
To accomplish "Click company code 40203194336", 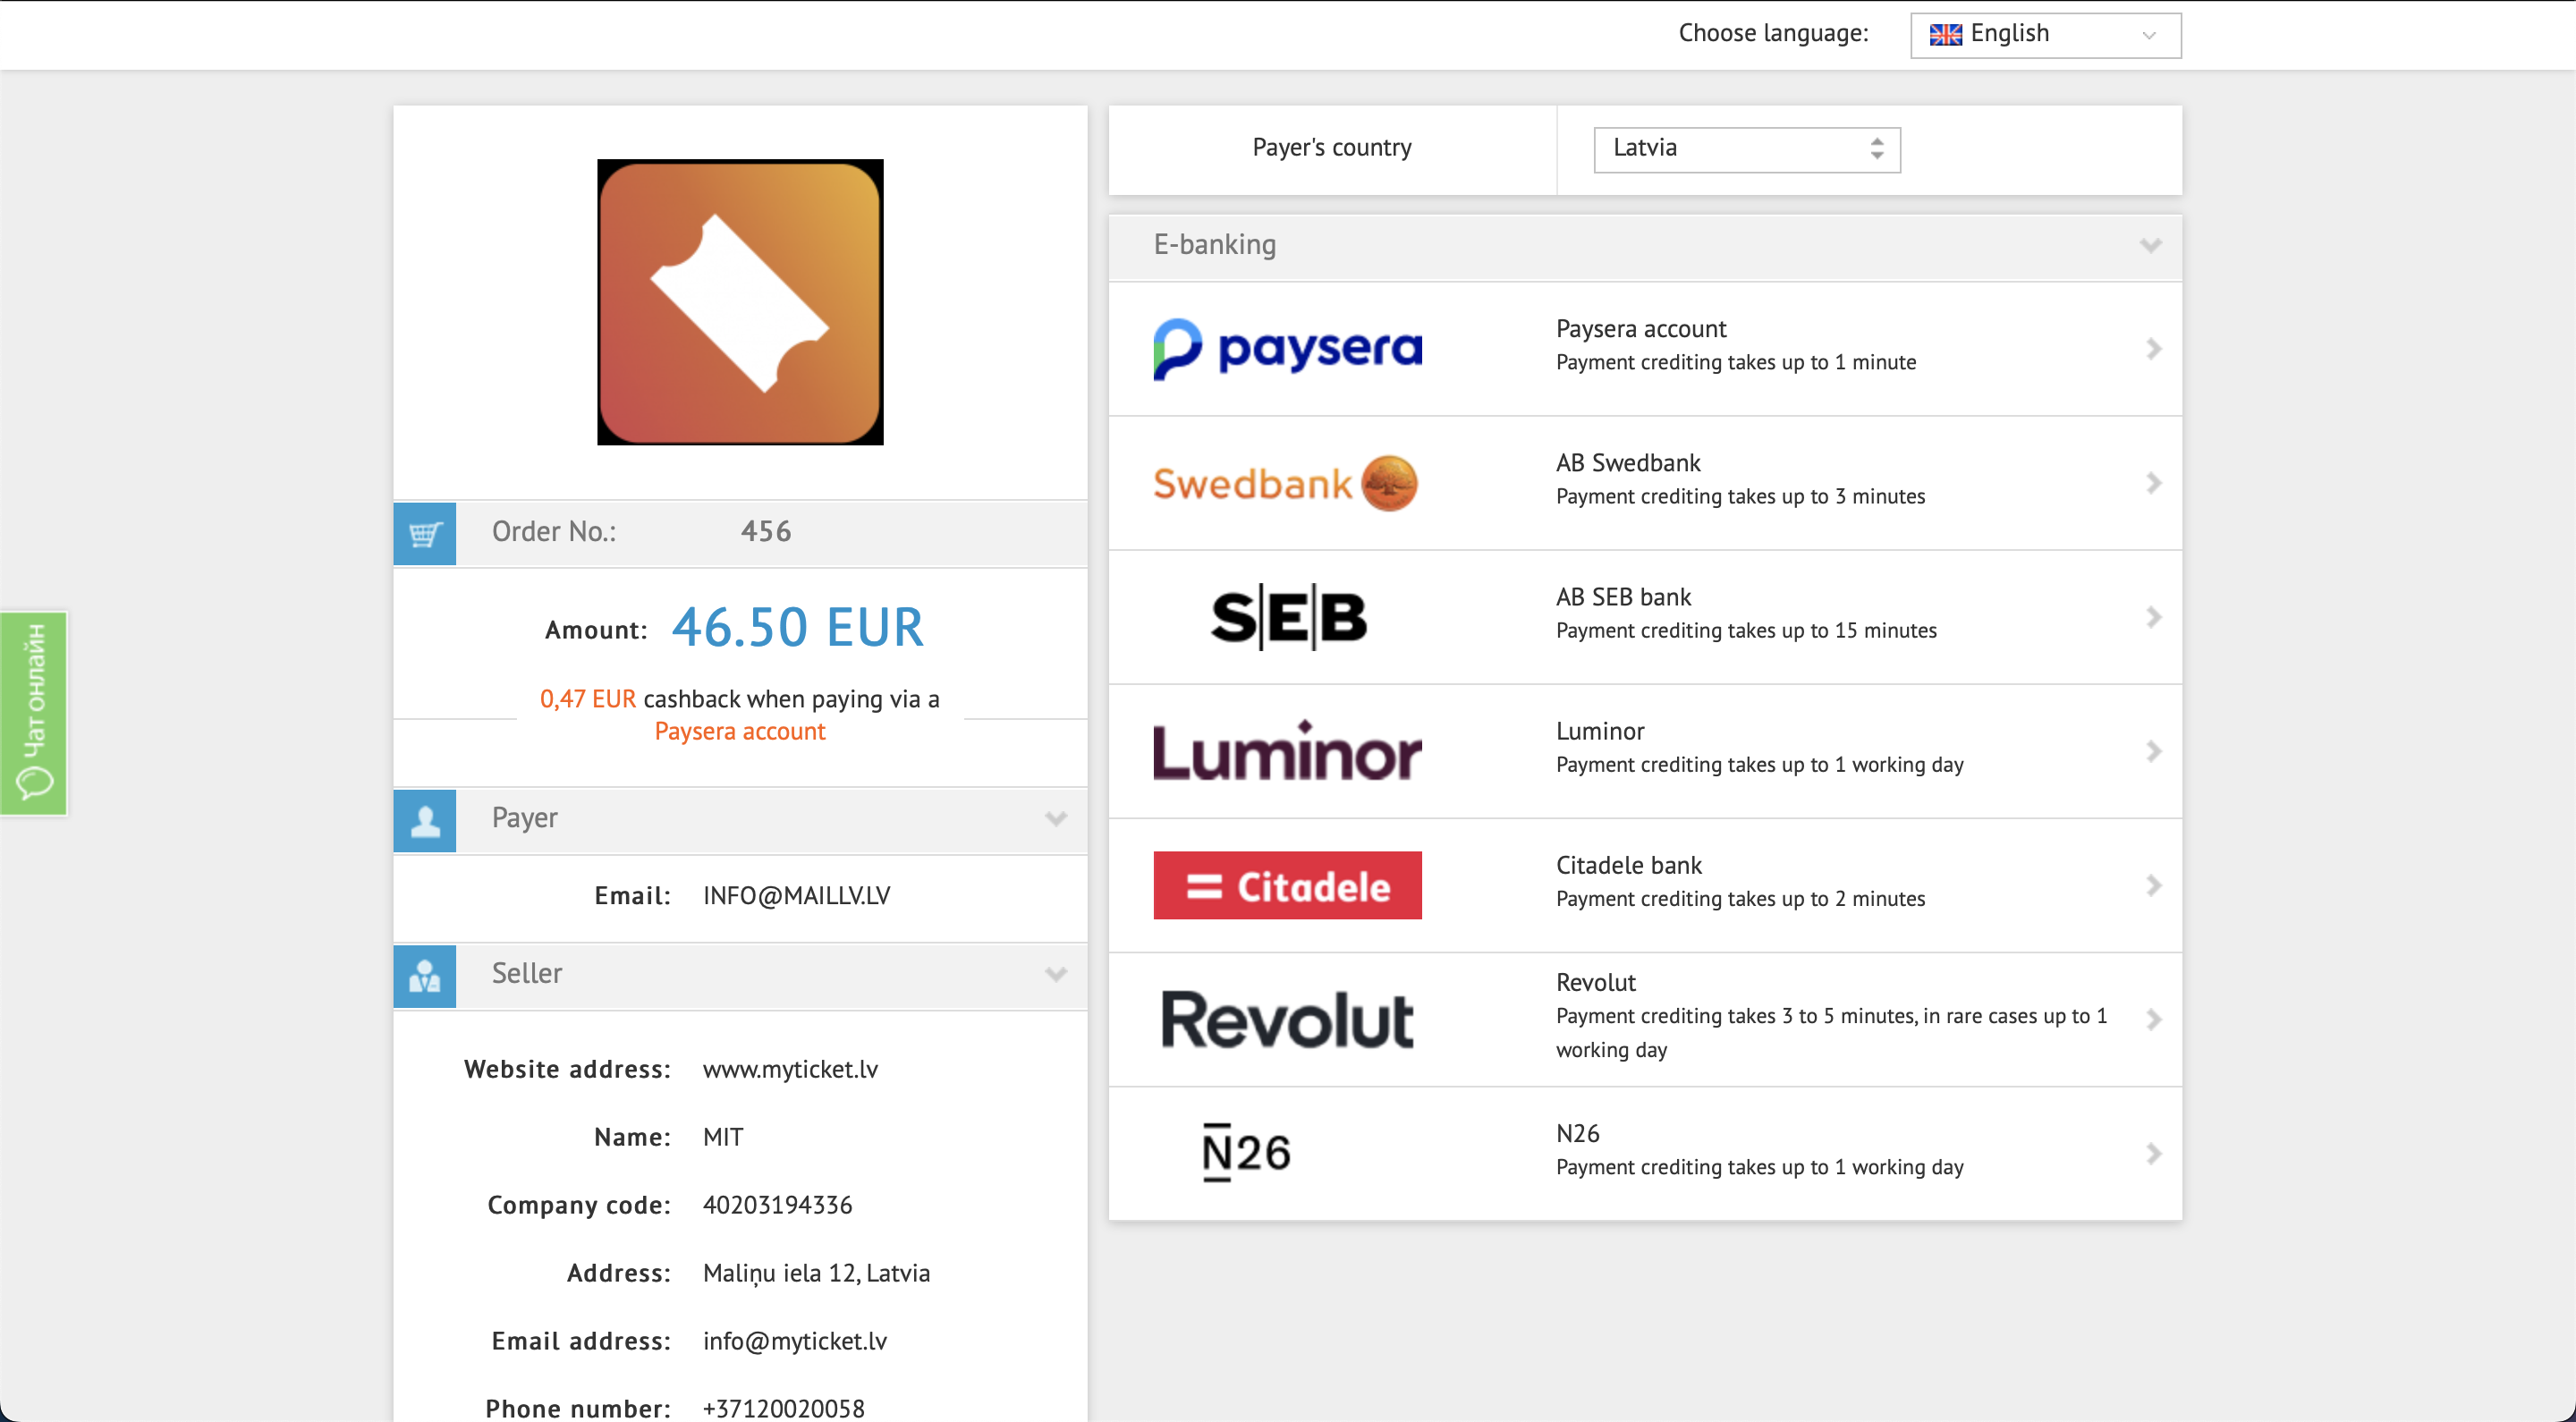I will pos(777,1205).
